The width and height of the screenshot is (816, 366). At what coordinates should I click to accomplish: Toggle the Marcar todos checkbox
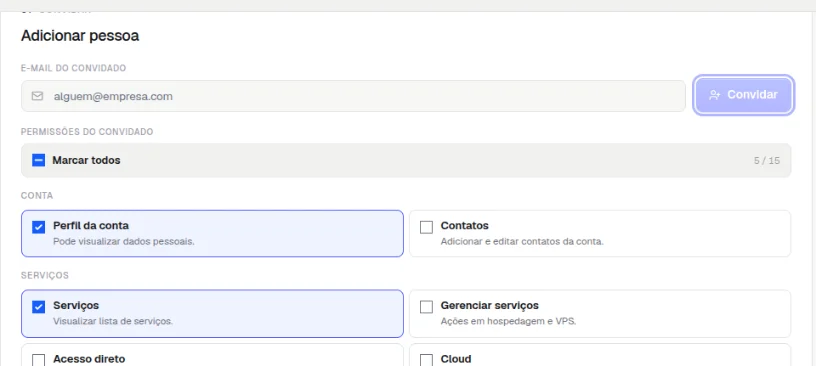pos(39,160)
